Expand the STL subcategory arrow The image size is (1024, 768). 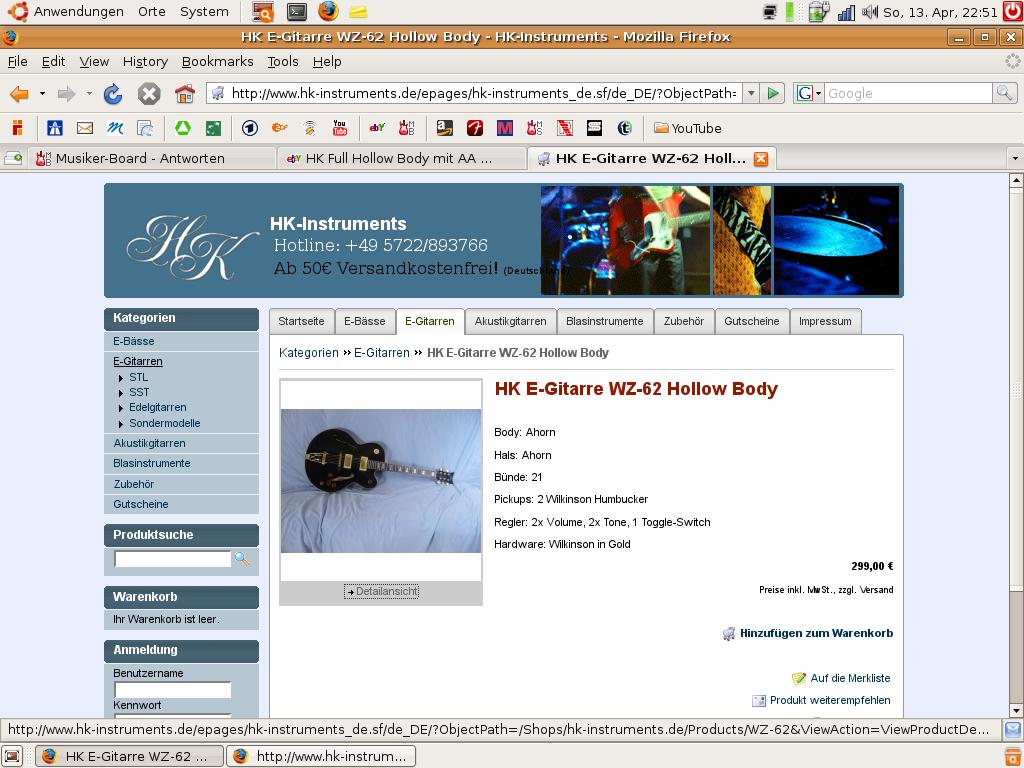click(x=121, y=378)
